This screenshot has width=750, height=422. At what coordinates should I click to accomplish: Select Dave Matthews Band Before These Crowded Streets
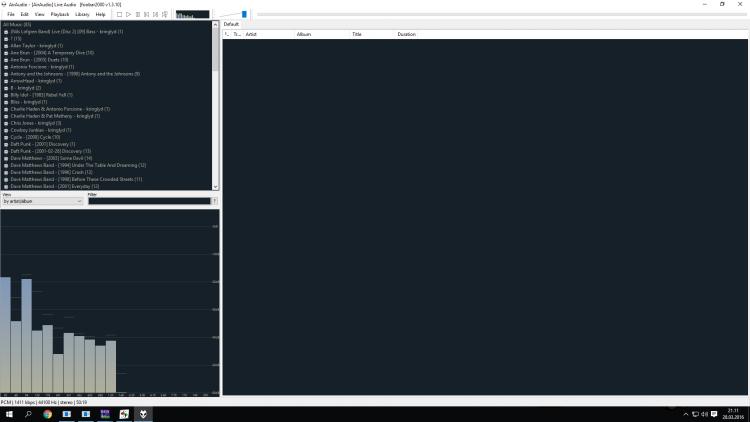77,179
